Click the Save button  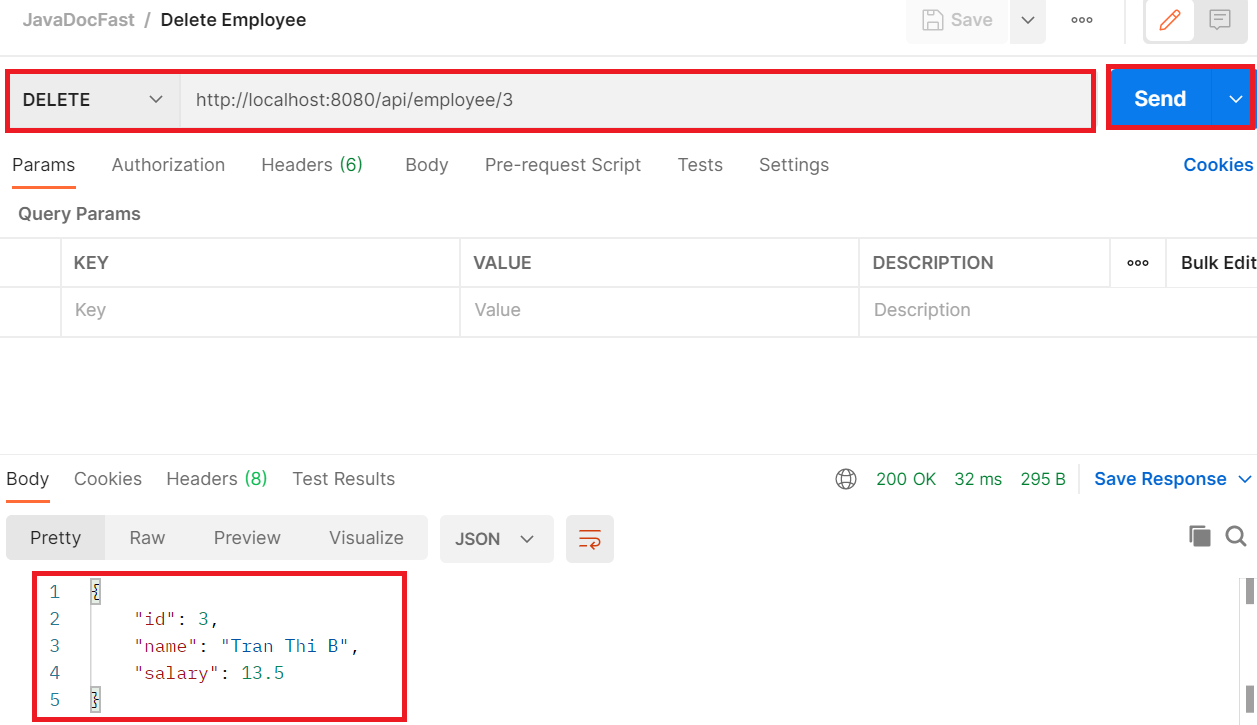tap(958, 20)
